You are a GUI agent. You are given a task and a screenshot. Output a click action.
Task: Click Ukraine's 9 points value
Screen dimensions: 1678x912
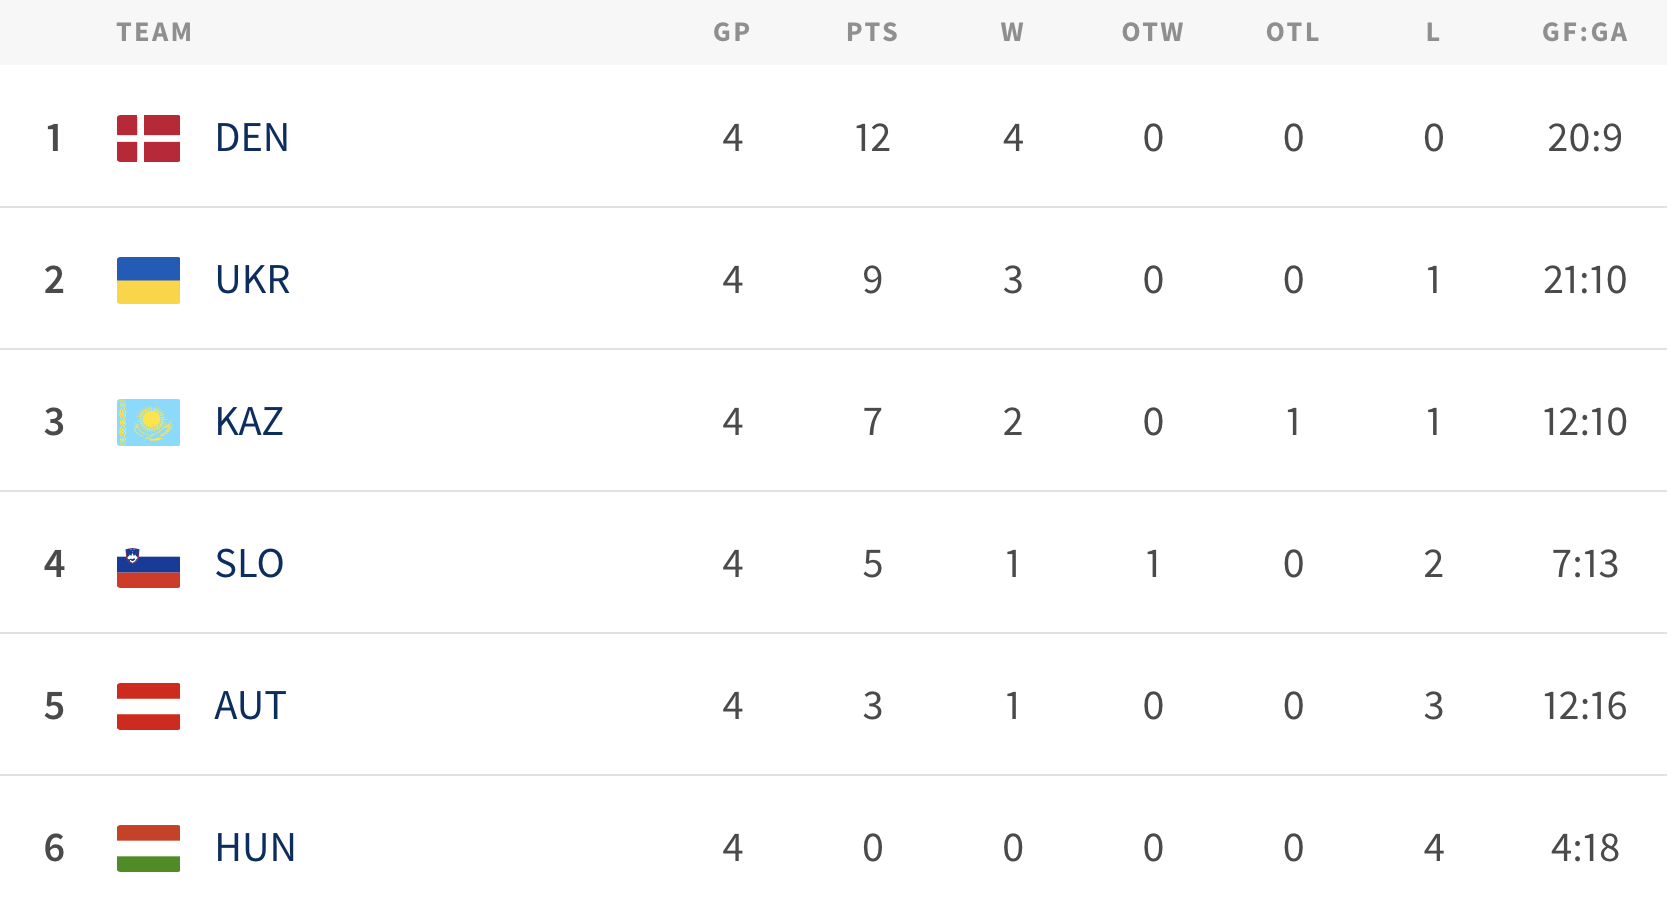(872, 280)
